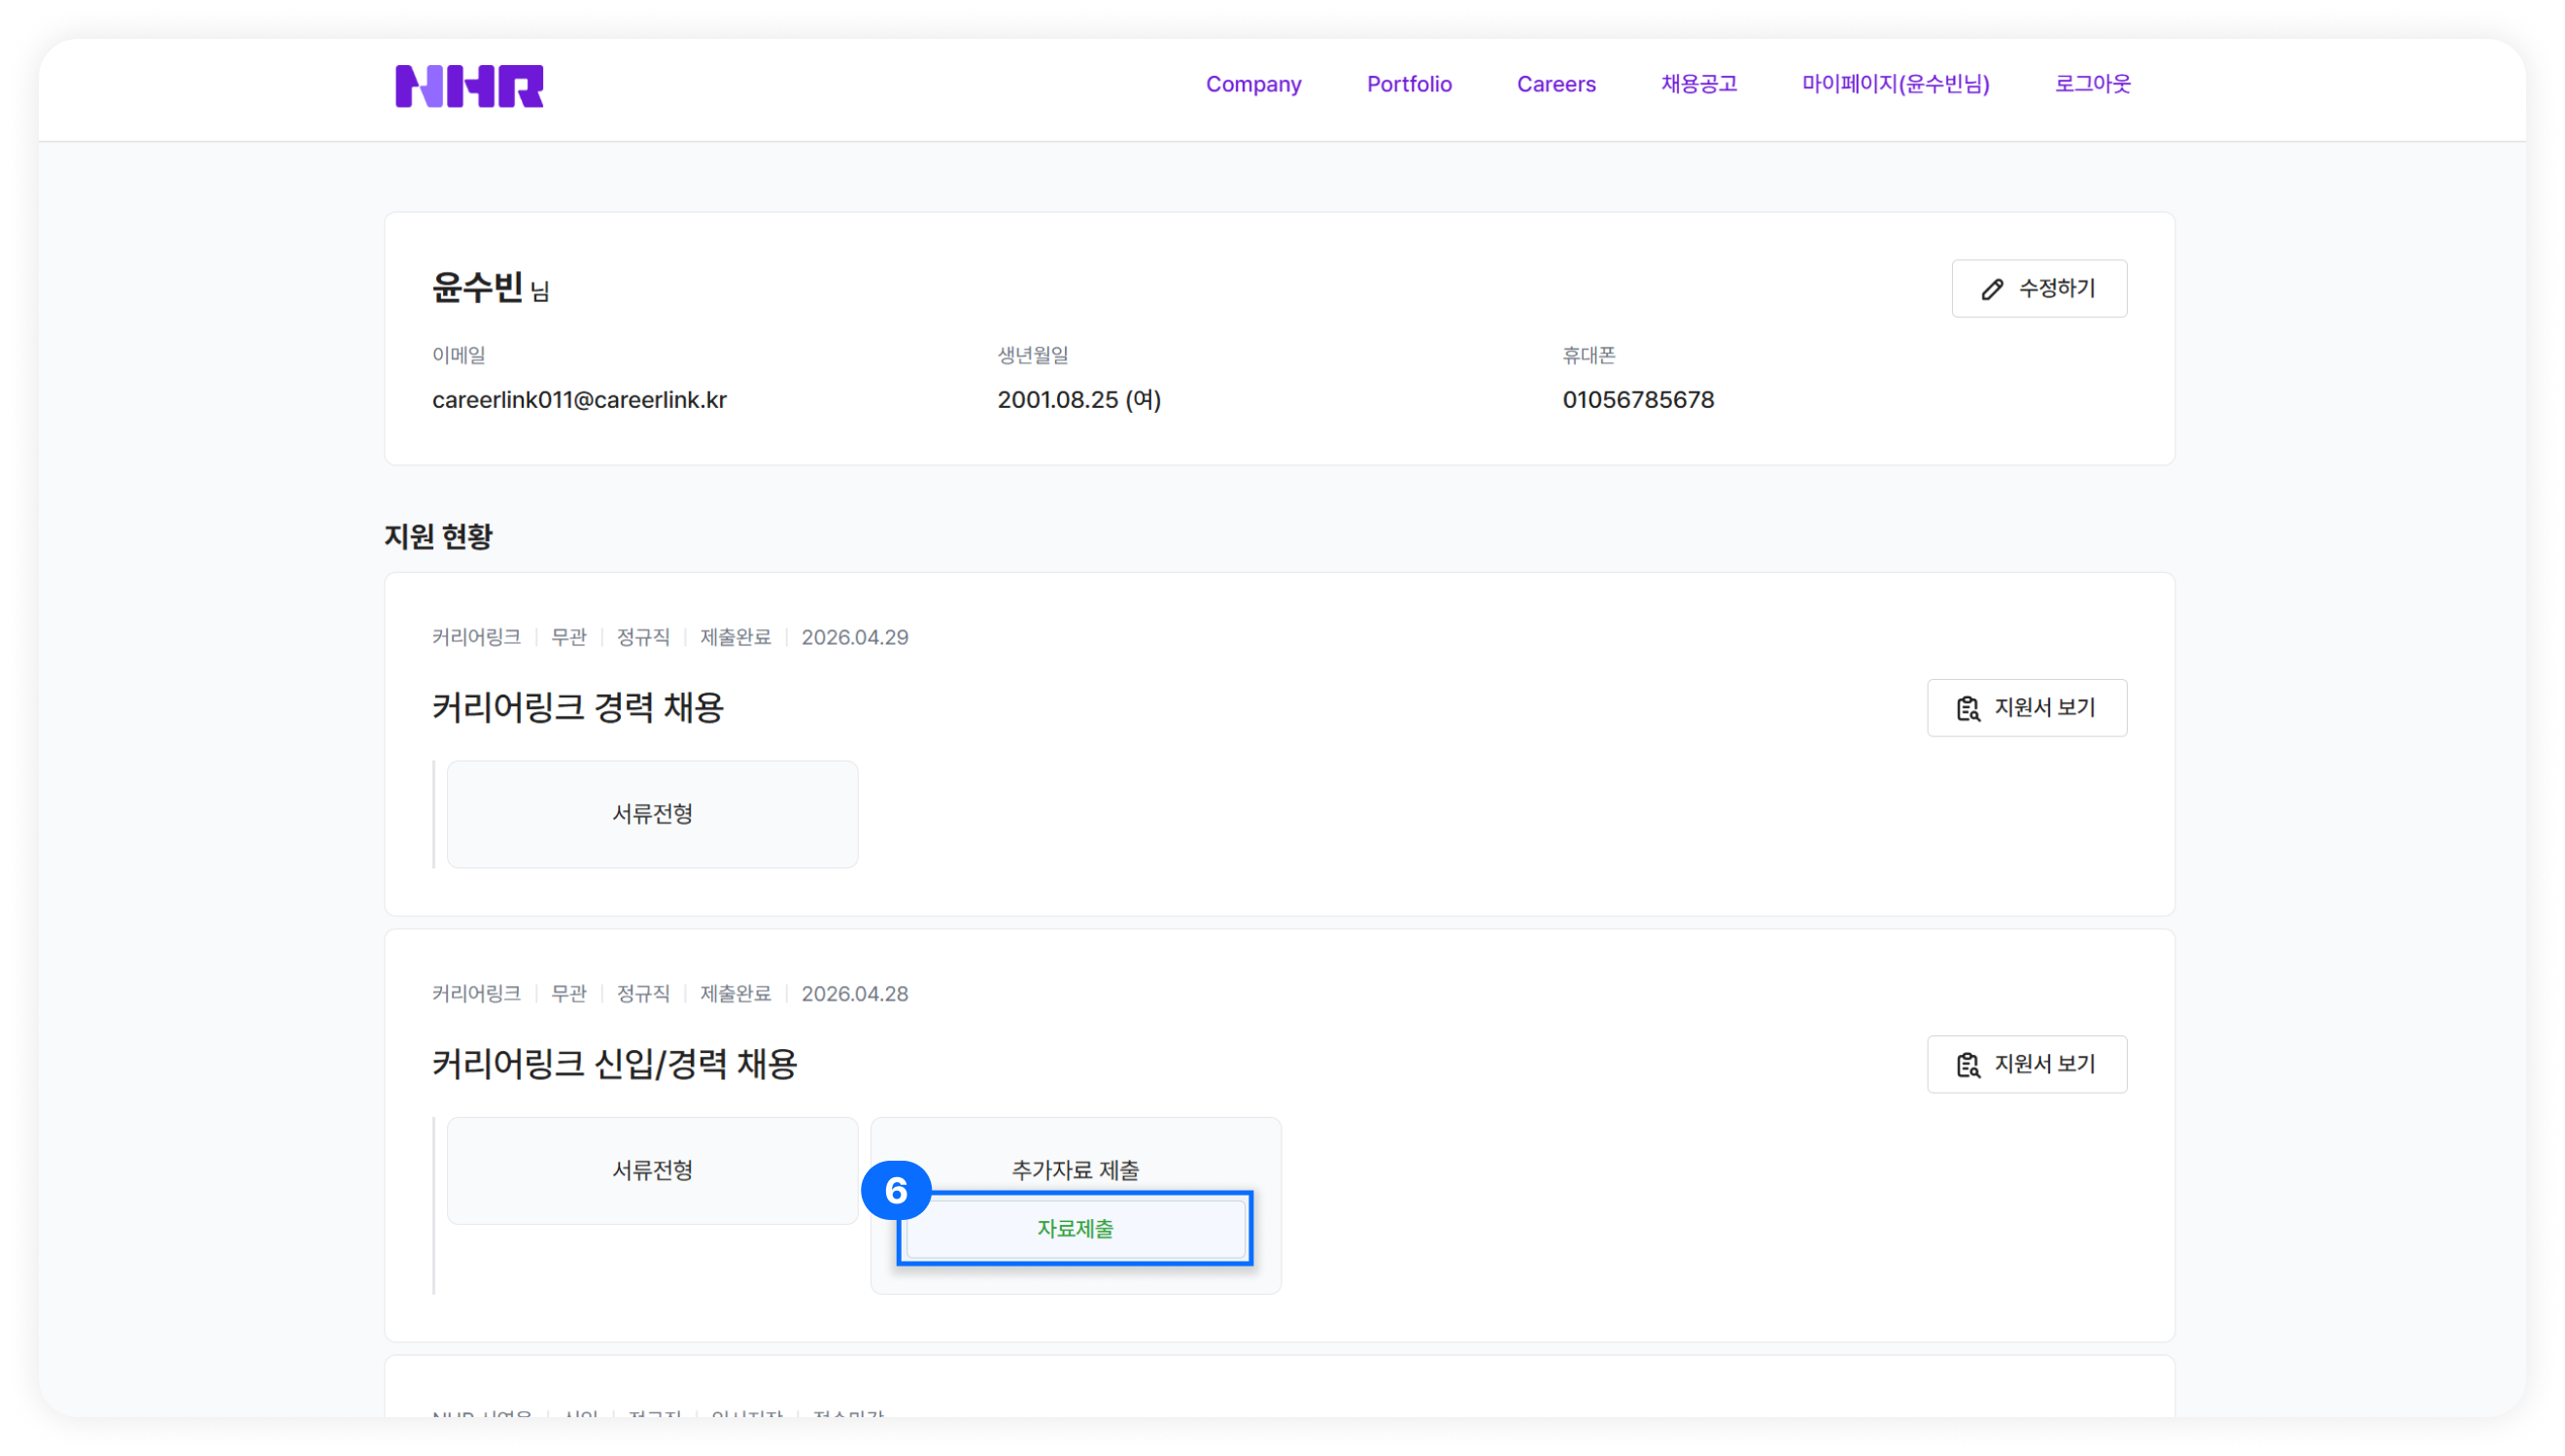Click the phone number 01056785678
The image size is (2565, 1456).
coord(1638,400)
